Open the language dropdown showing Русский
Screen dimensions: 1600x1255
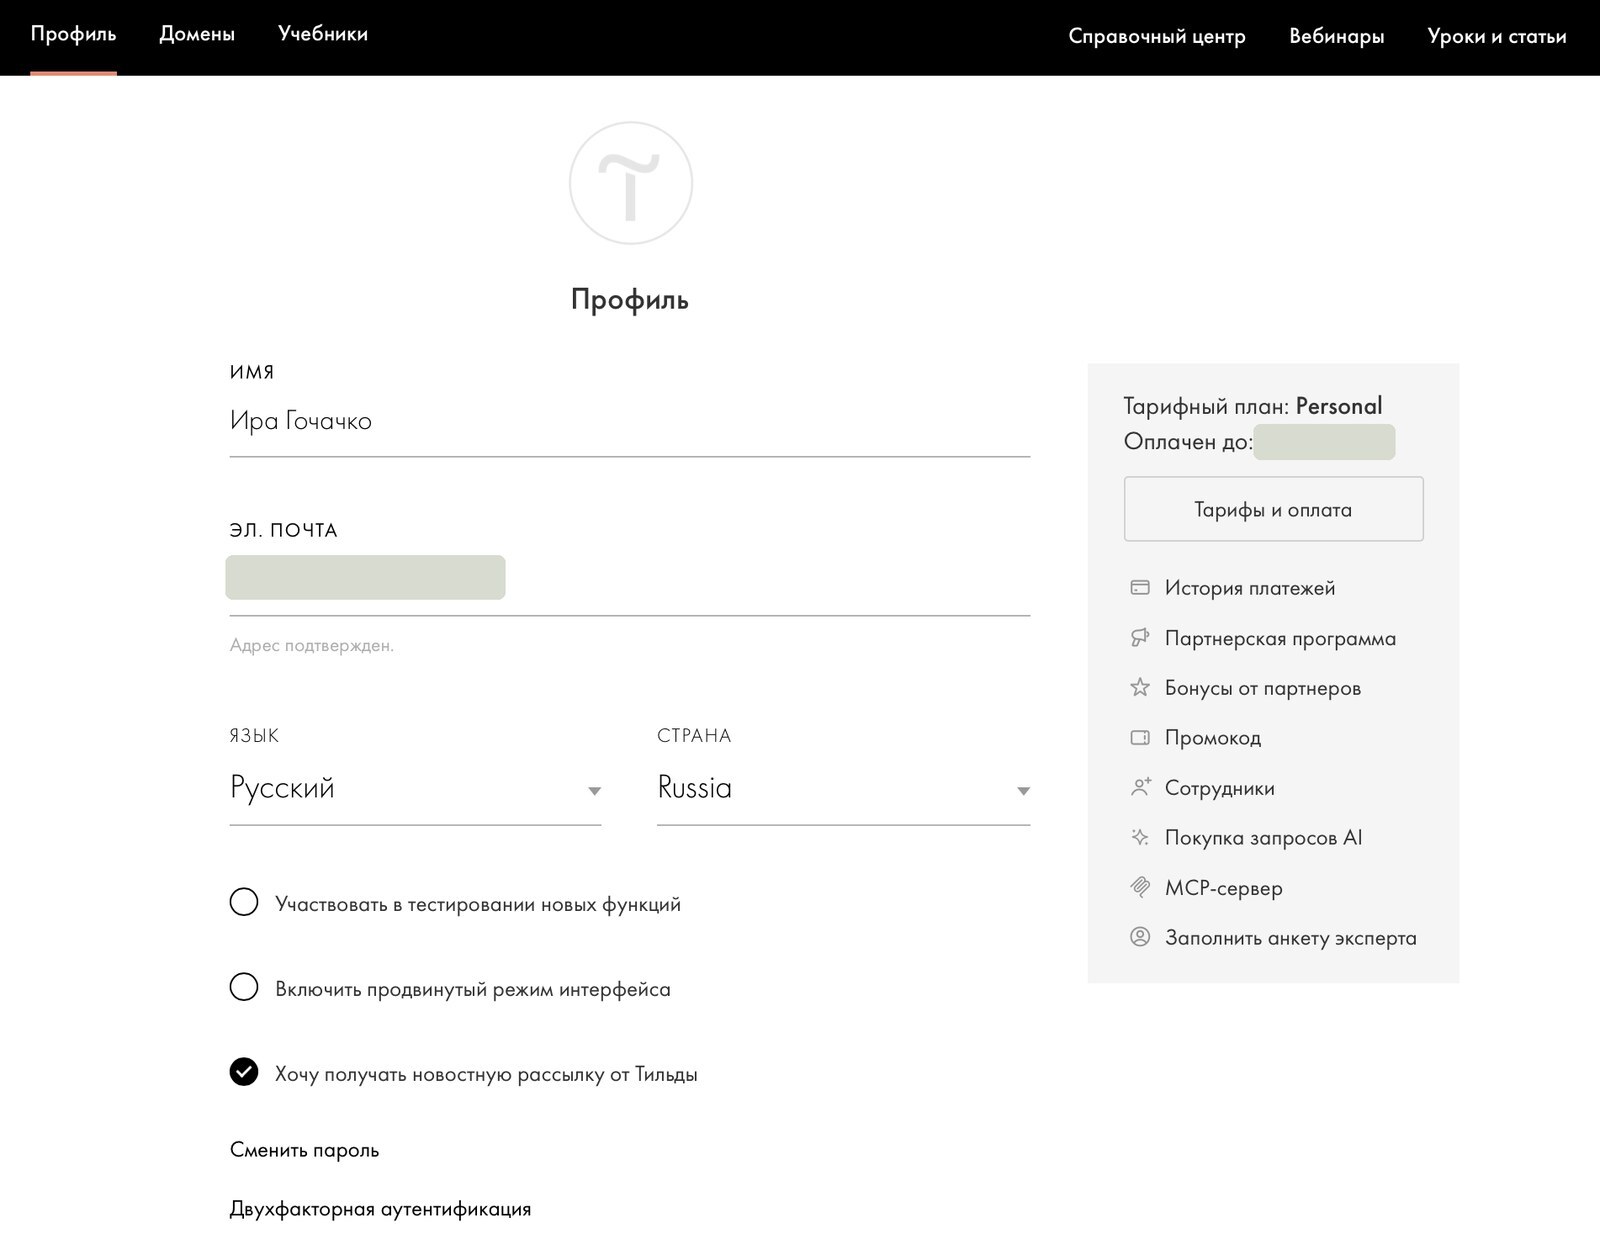415,789
